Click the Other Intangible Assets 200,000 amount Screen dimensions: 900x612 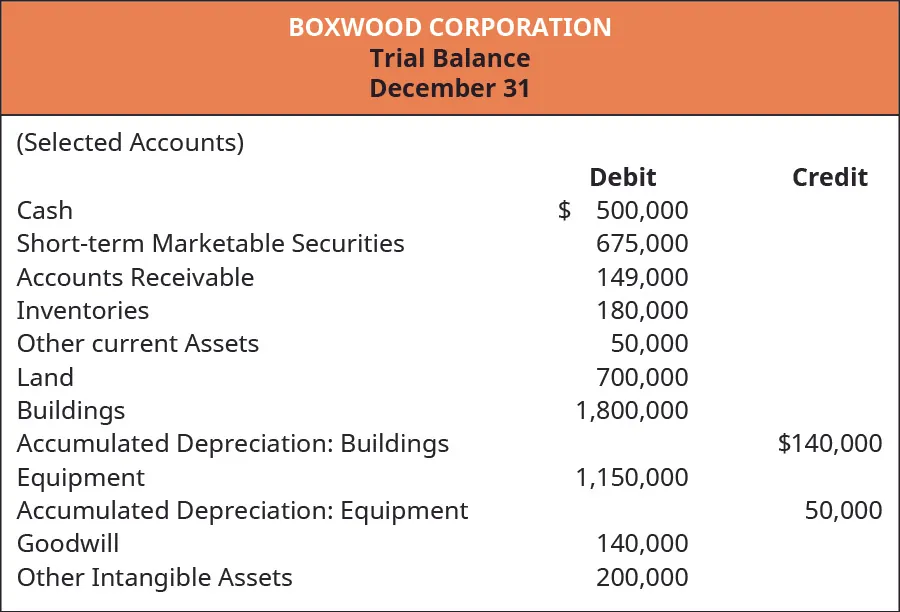click(642, 577)
